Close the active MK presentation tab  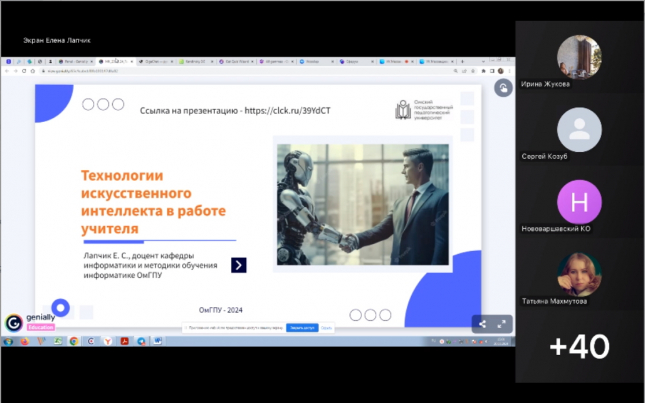132,62
